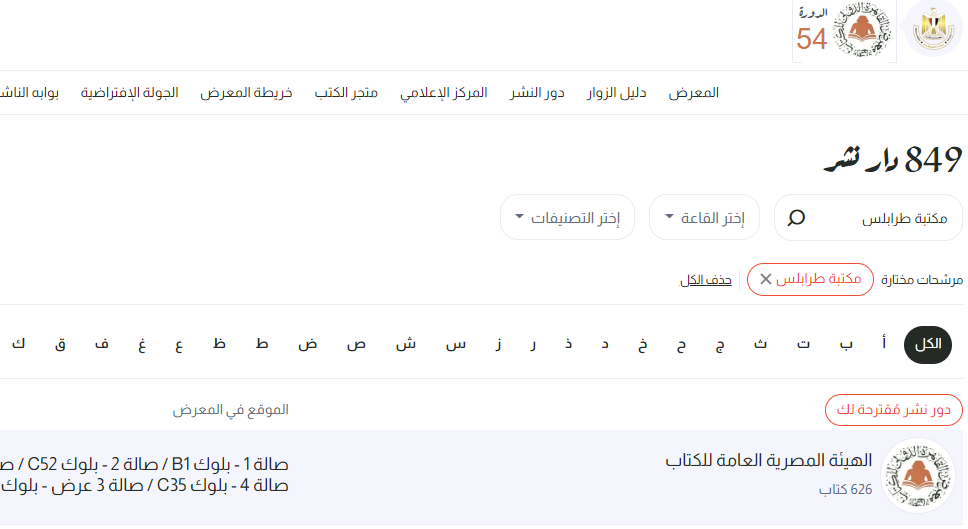Click the search field containing مكتبة طرابلس
The height and width of the screenshot is (529, 968).
point(868,217)
